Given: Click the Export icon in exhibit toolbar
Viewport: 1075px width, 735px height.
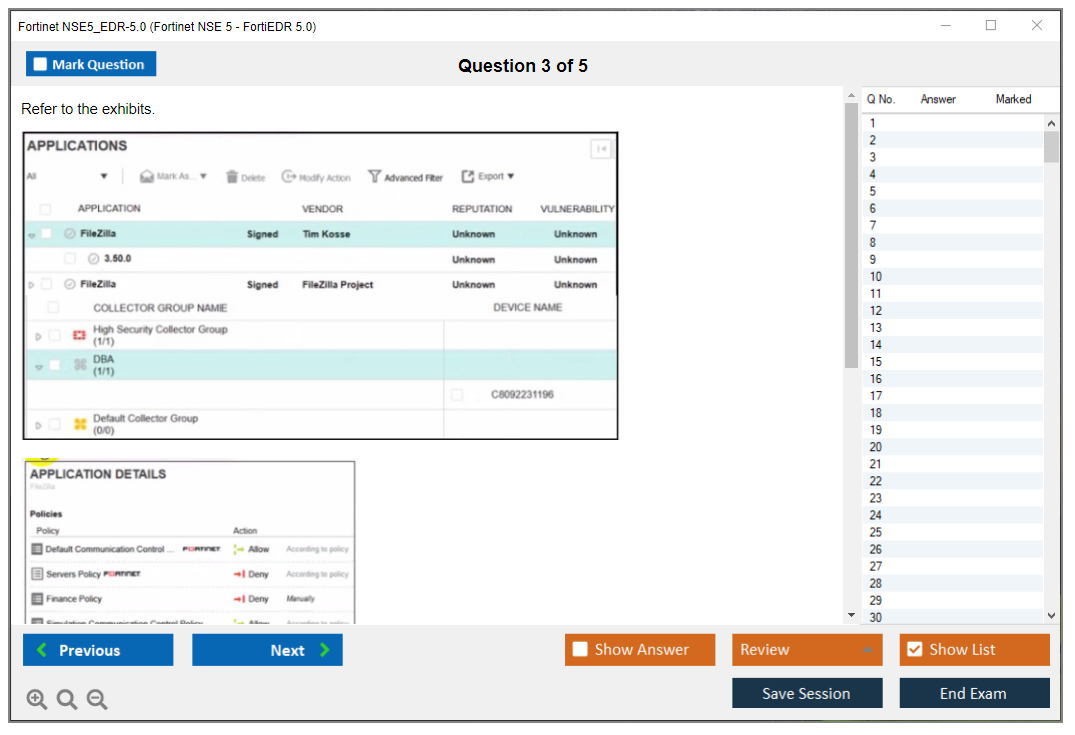Looking at the screenshot, I should [x=468, y=177].
